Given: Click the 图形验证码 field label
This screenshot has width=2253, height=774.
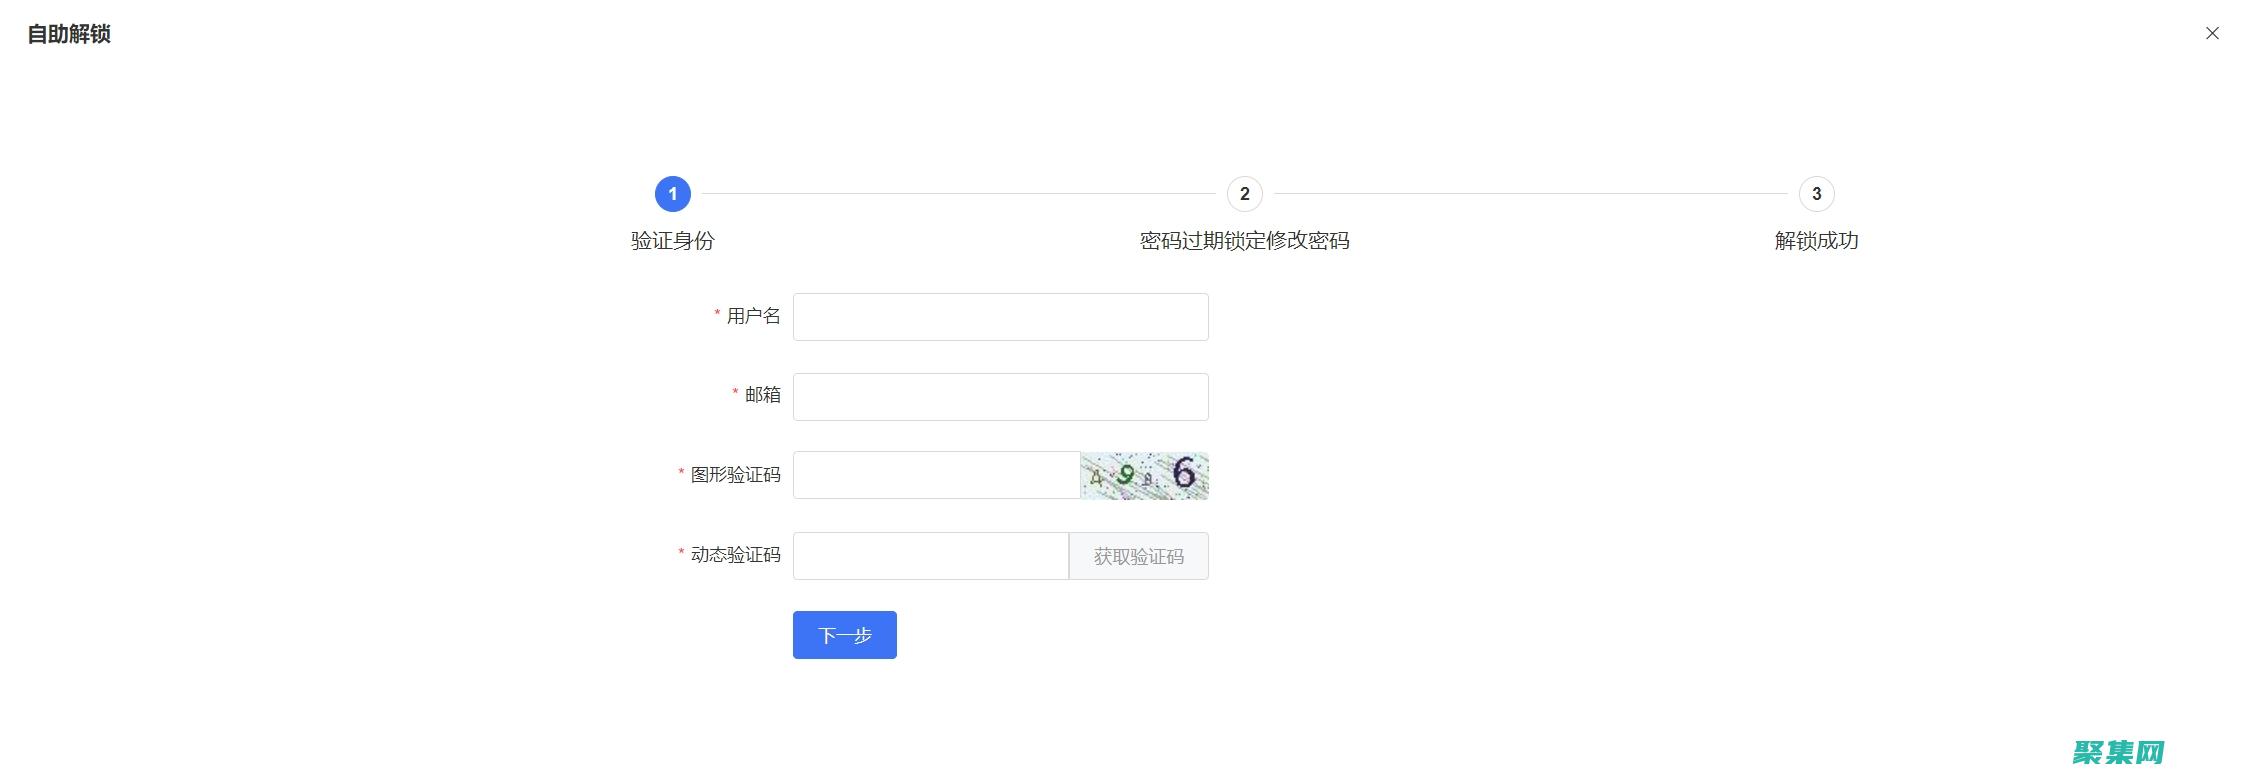Looking at the screenshot, I should [x=735, y=475].
